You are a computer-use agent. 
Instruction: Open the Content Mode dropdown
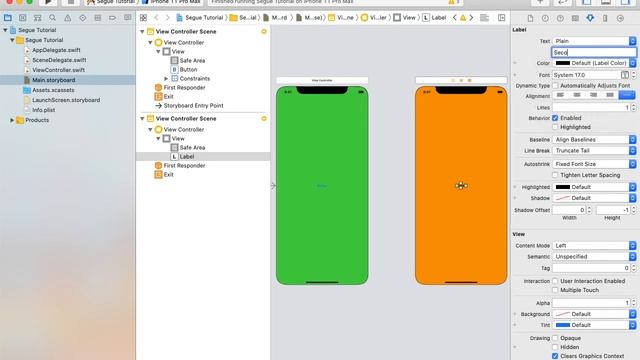[594, 245]
